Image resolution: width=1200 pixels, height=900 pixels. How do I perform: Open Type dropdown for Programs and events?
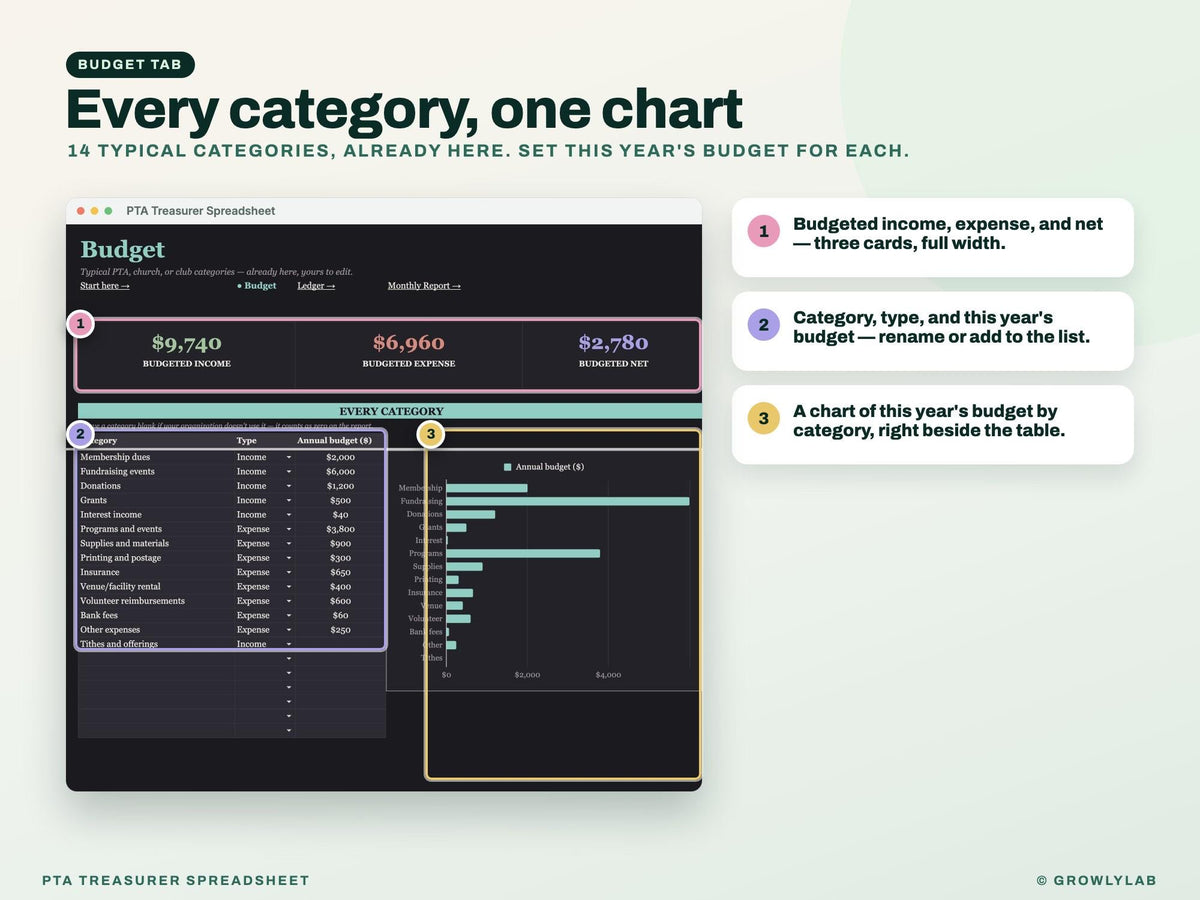coord(289,529)
